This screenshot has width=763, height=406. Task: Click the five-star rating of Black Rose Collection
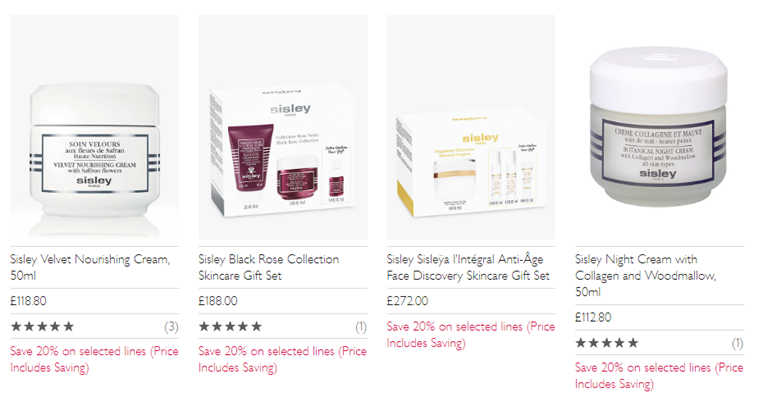[230, 326]
